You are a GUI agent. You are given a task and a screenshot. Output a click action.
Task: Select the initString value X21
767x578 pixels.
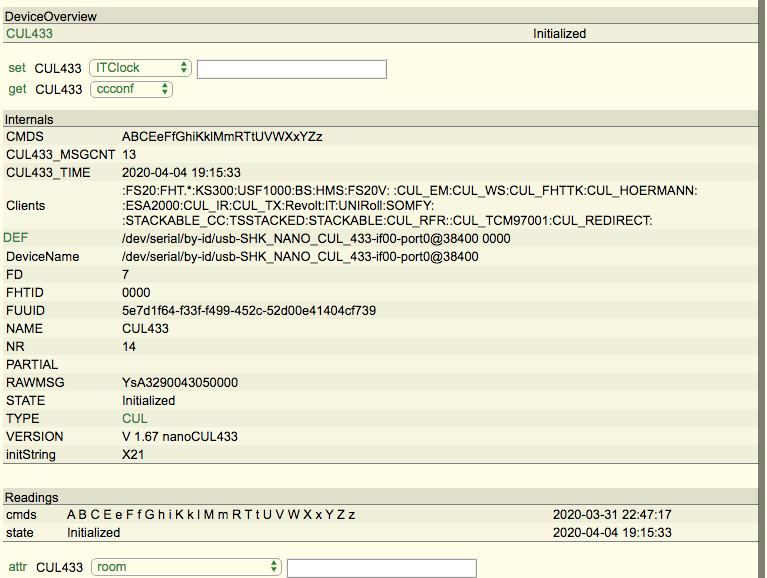click(133, 455)
